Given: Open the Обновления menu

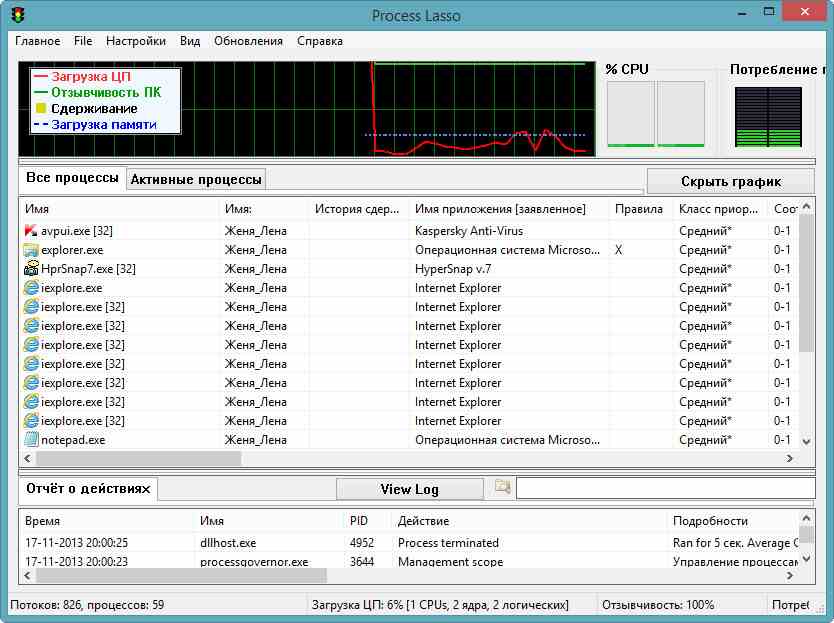Looking at the screenshot, I should tap(248, 41).
